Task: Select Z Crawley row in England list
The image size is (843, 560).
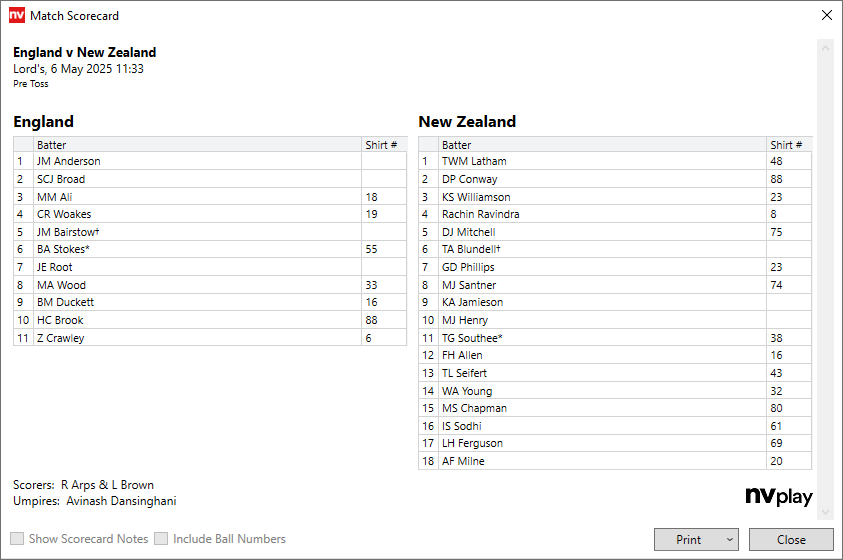Action: (x=197, y=338)
